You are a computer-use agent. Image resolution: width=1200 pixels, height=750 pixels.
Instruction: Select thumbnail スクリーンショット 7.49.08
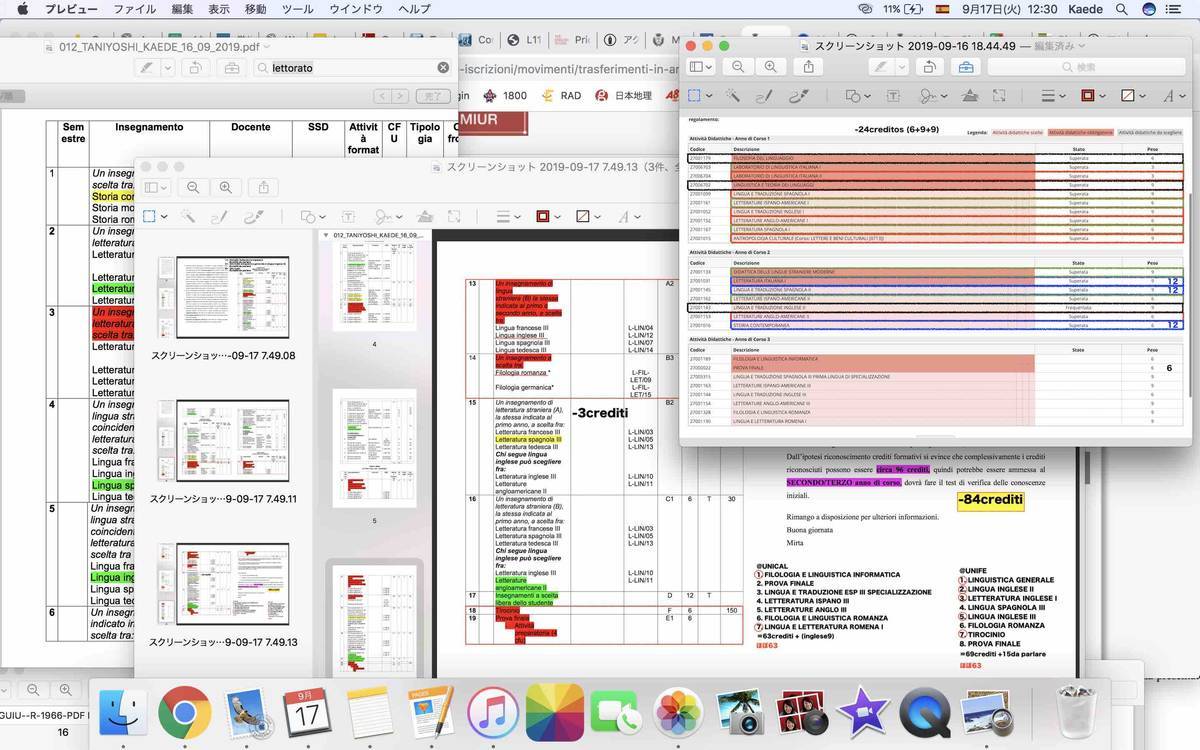pos(232,297)
